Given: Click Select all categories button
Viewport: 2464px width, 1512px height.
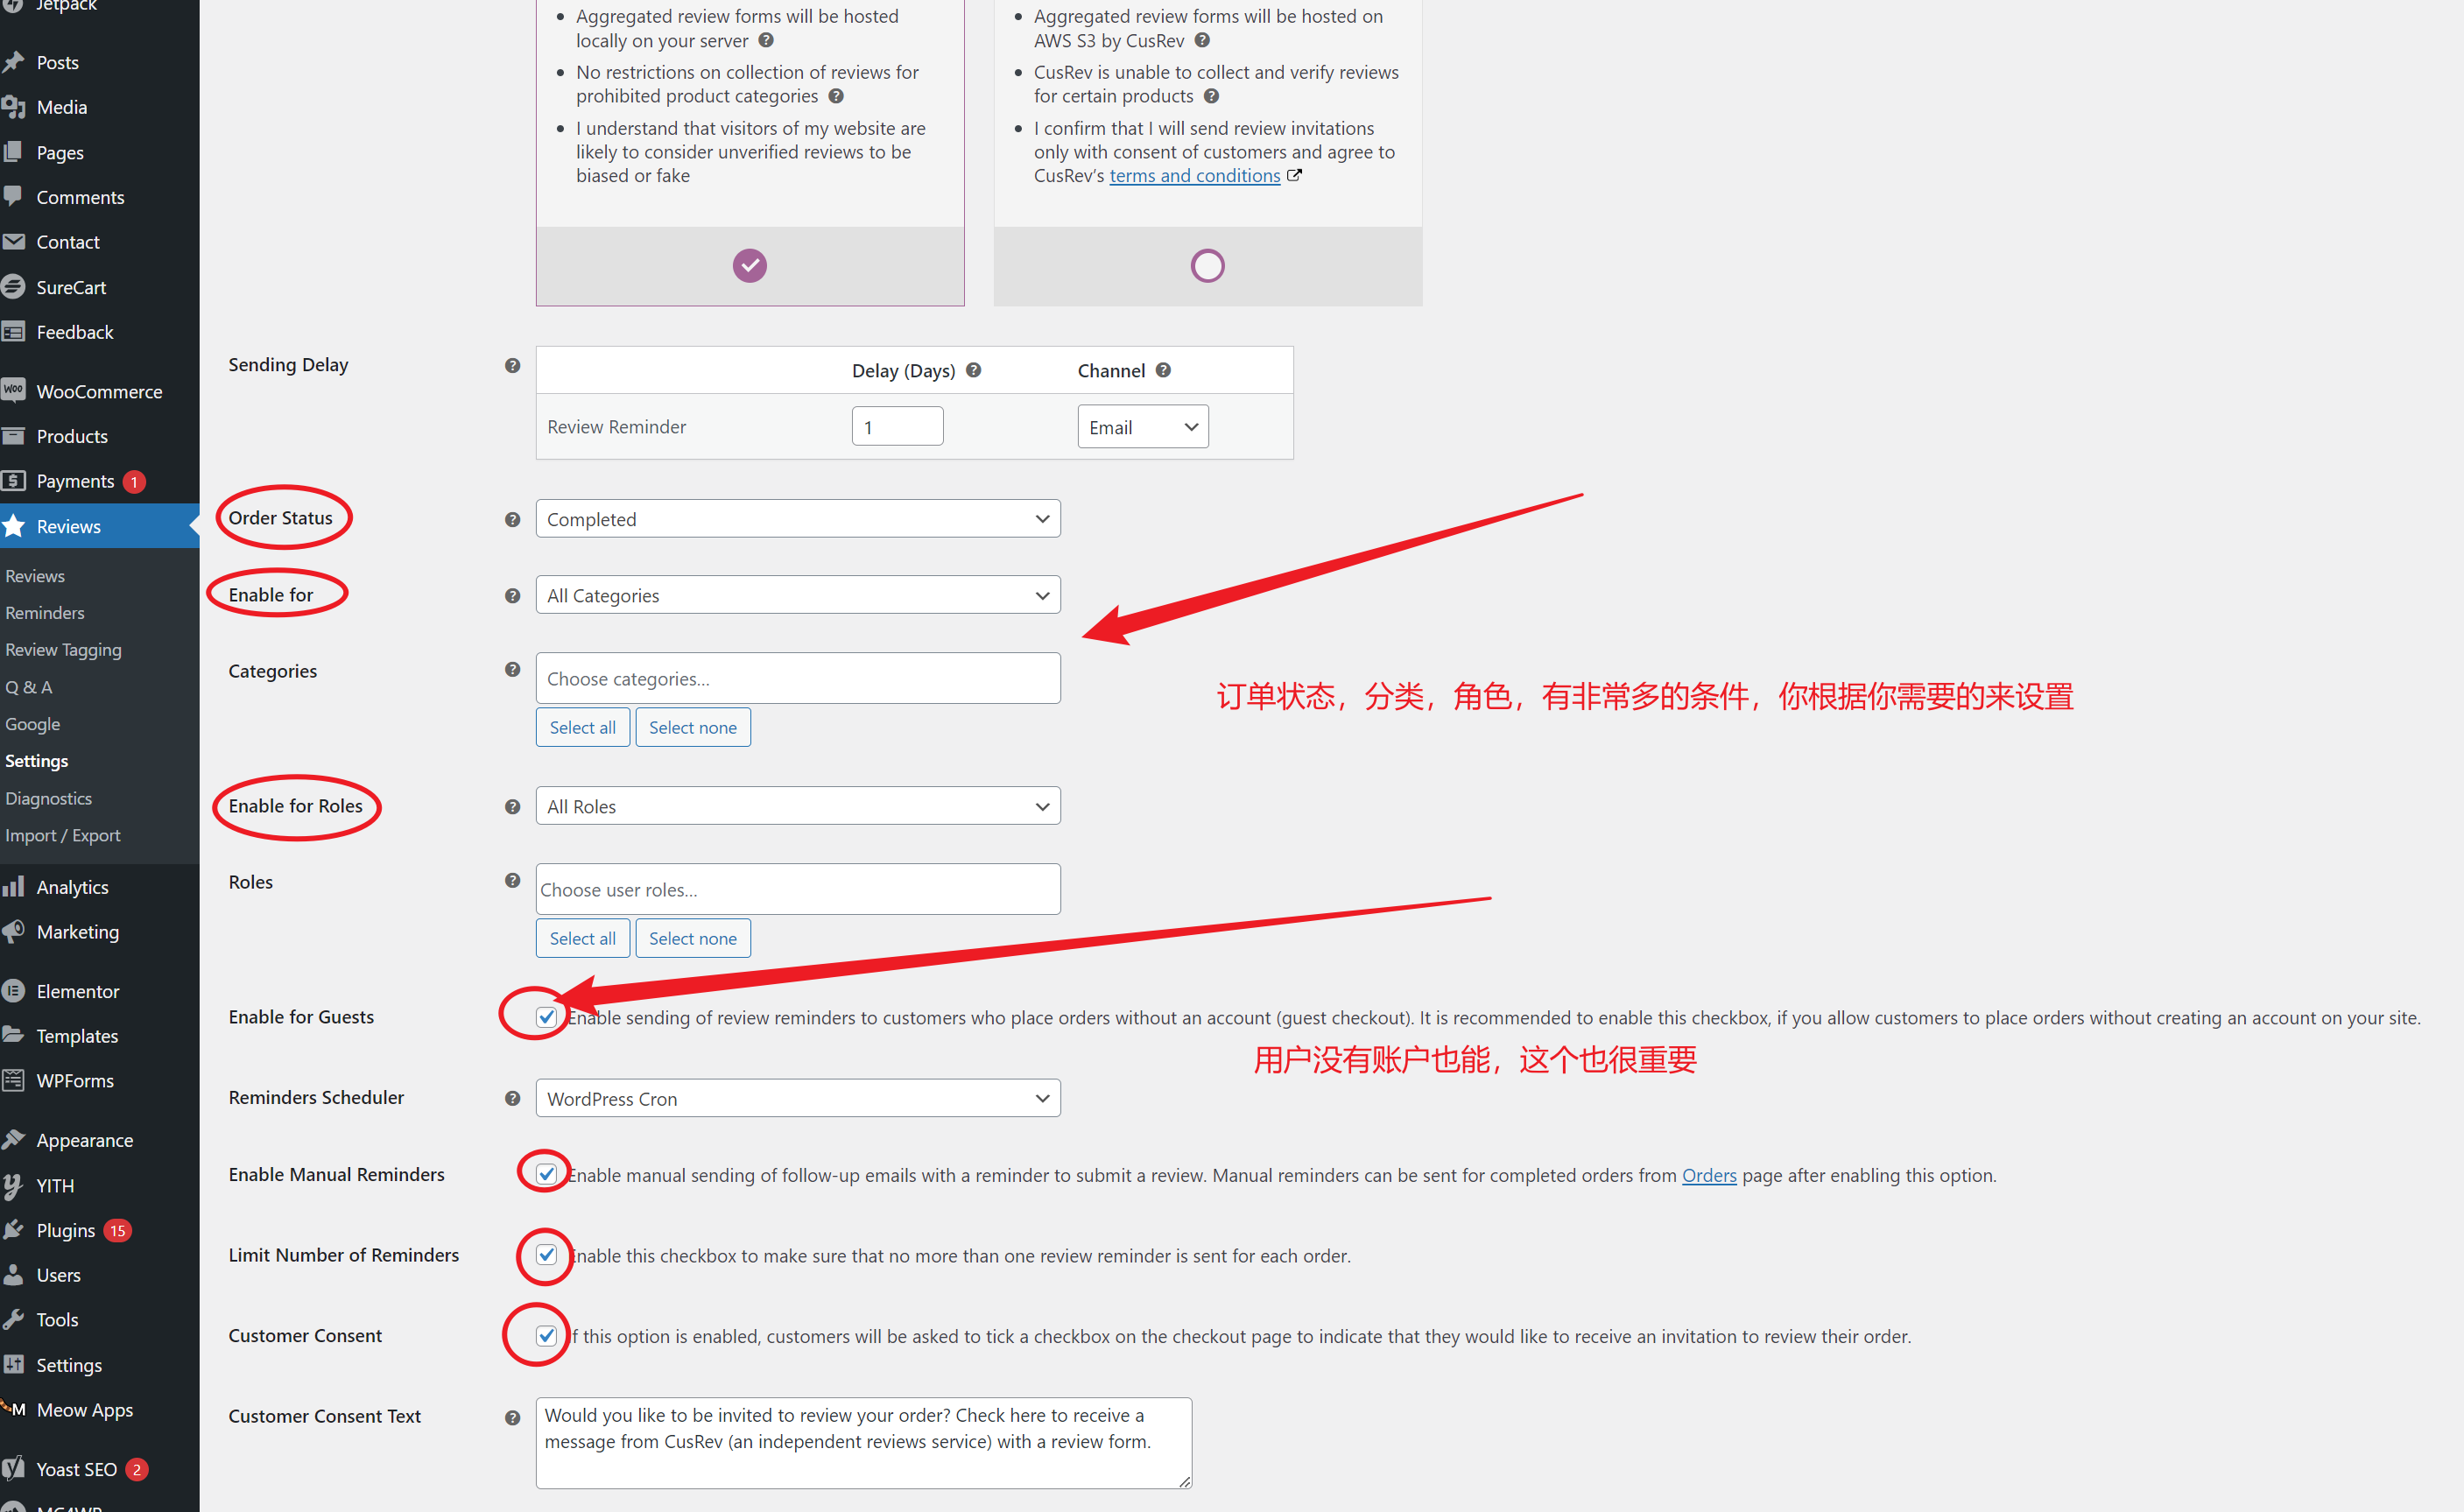Looking at the screenshot, I should pos(581,725).
